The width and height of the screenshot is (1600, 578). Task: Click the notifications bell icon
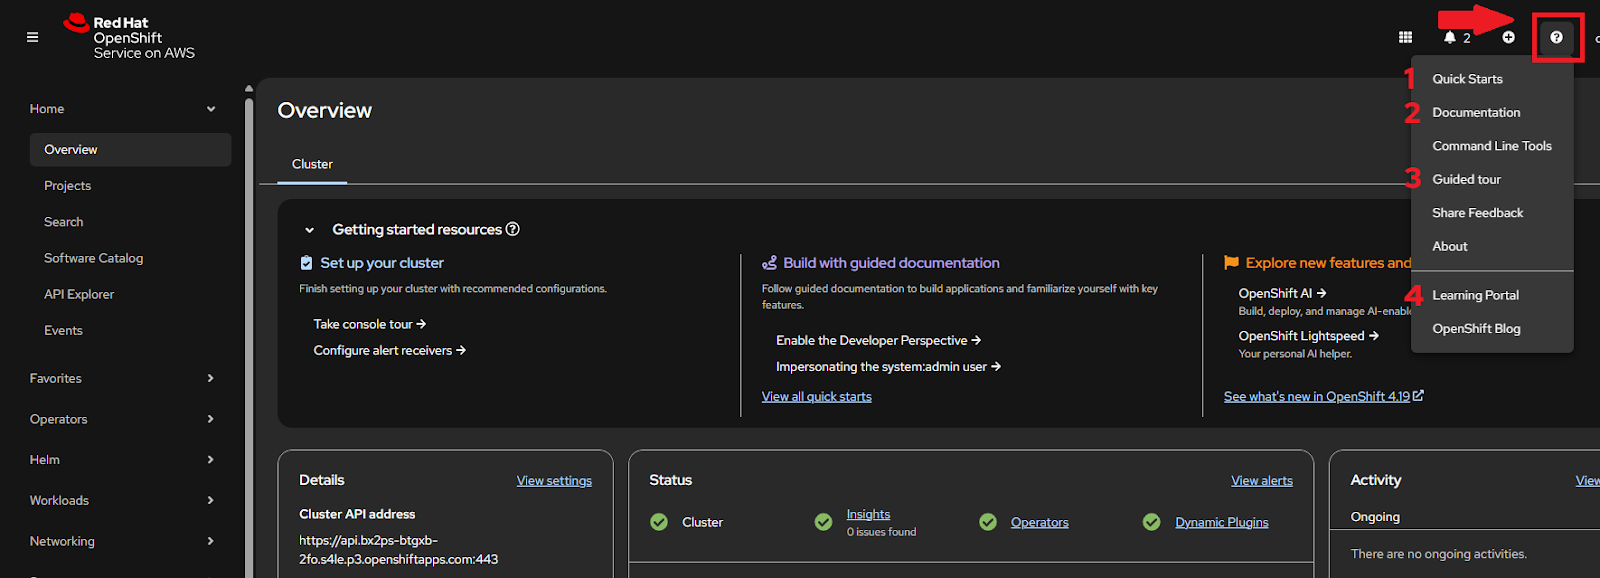coord(1450,37)
